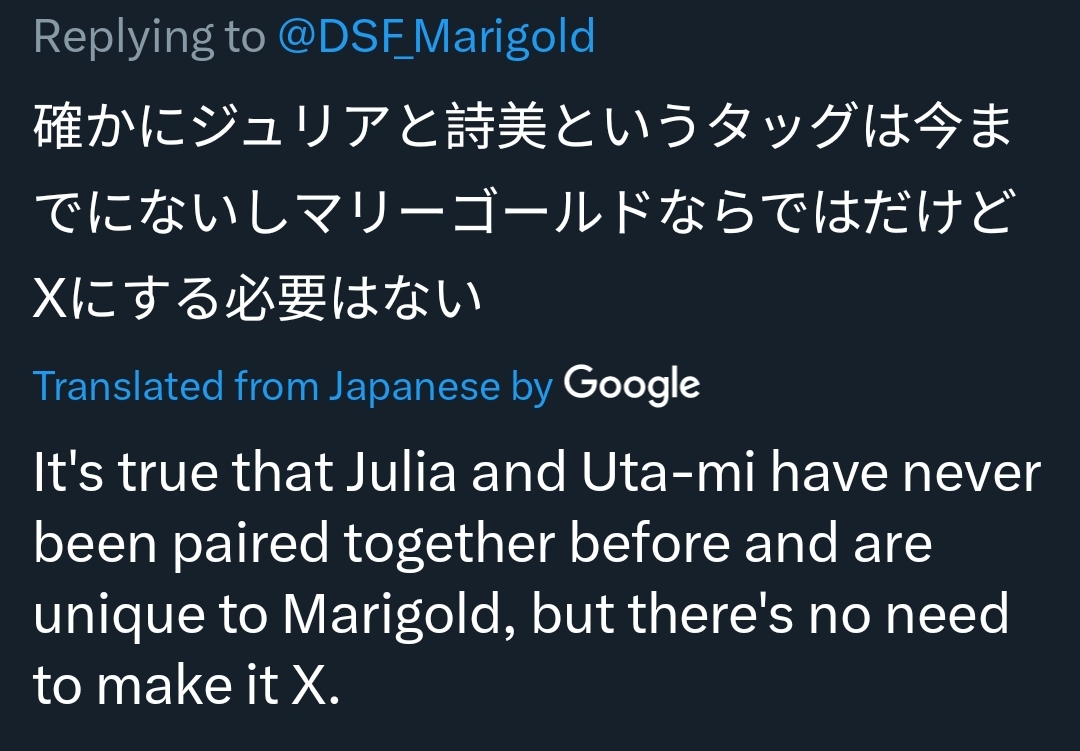Tap the "Translated from Japanese by" link

click(293, 386)
